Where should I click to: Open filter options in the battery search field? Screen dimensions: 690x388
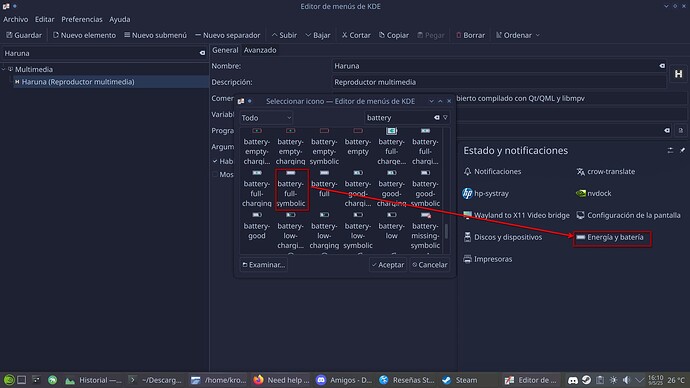[x=445, y=117]
